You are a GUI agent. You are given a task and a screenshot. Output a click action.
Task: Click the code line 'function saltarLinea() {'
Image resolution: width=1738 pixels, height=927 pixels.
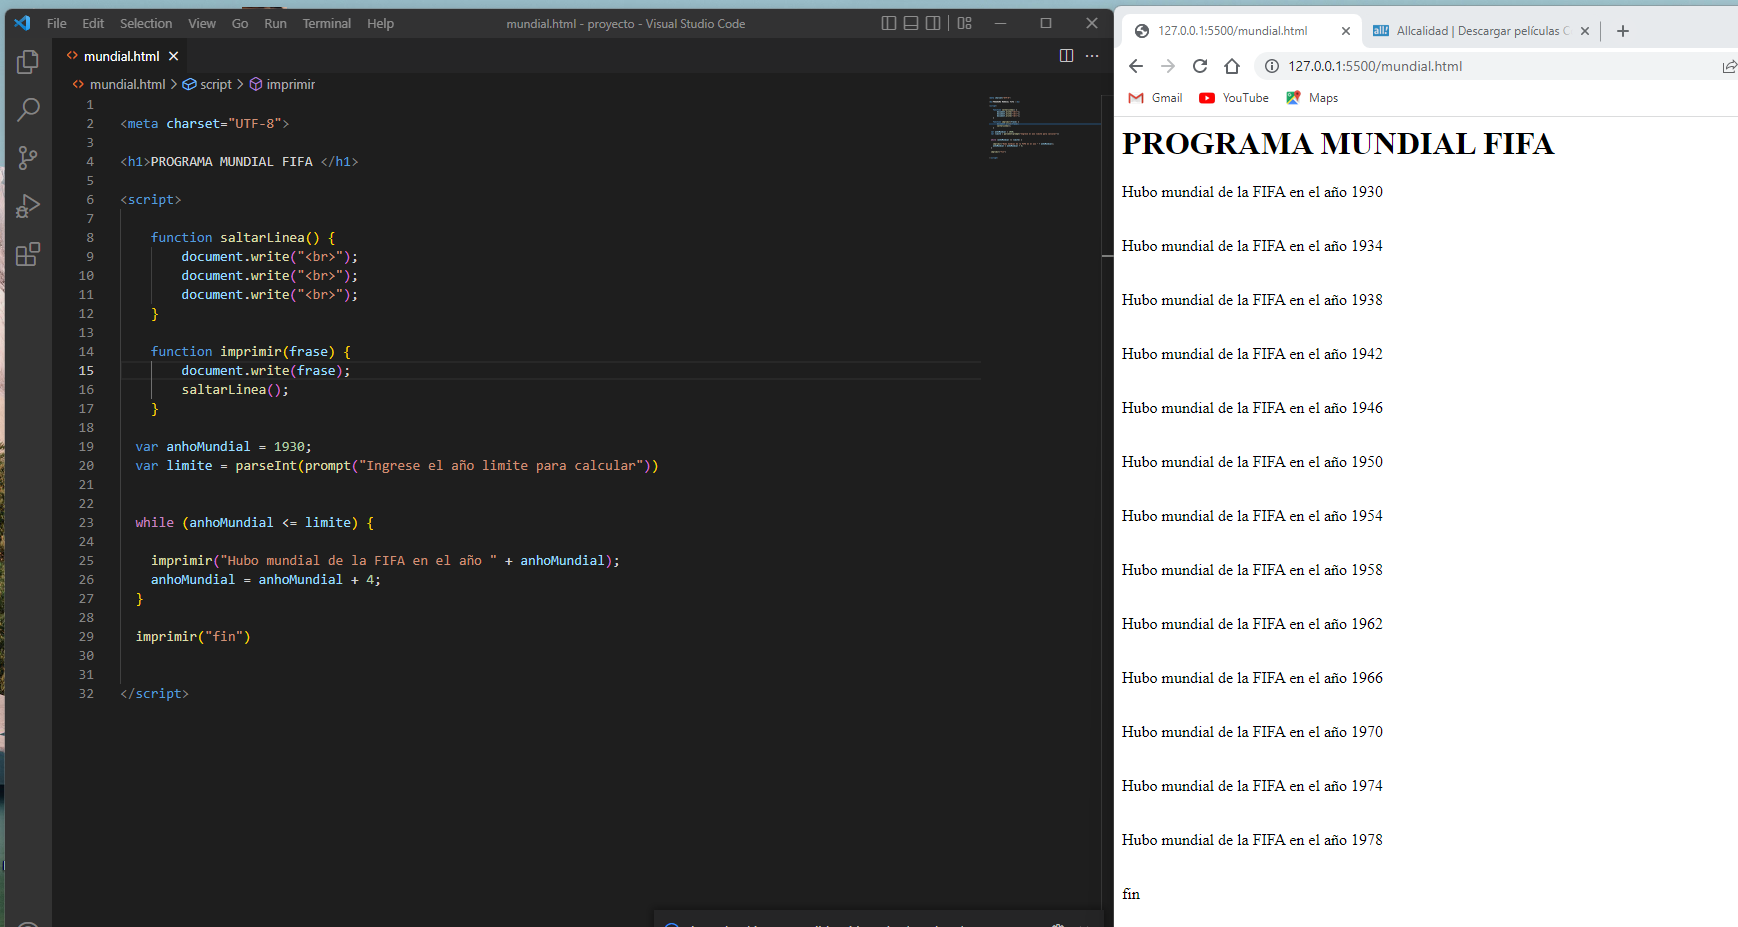pos(243,238)
